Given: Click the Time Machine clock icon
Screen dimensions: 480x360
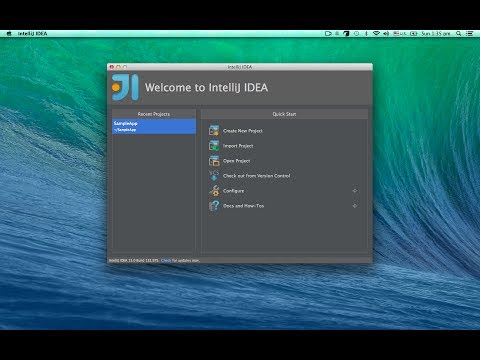Looking at the screenshot, I should coord(356,34).
